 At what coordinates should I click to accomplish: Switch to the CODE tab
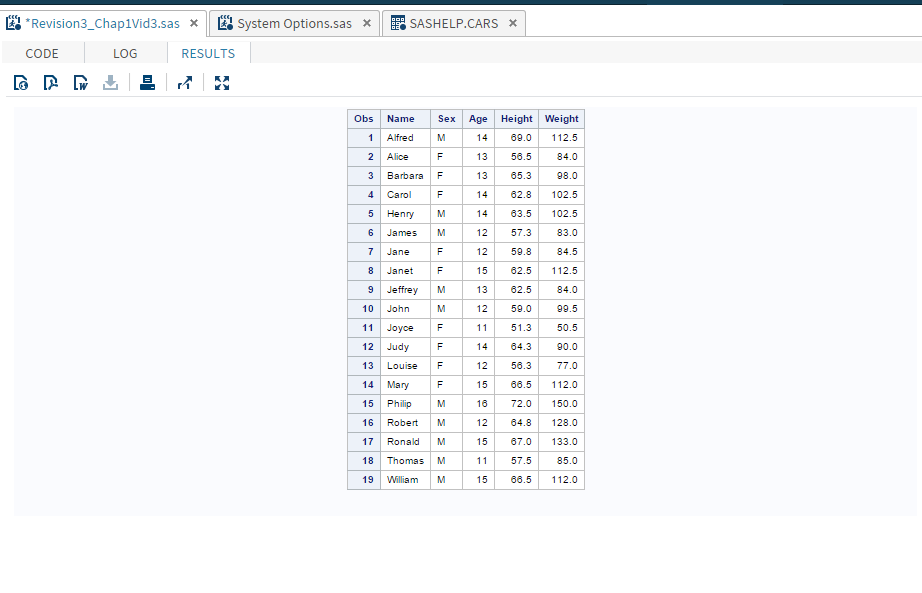click(x=42, y=54)
